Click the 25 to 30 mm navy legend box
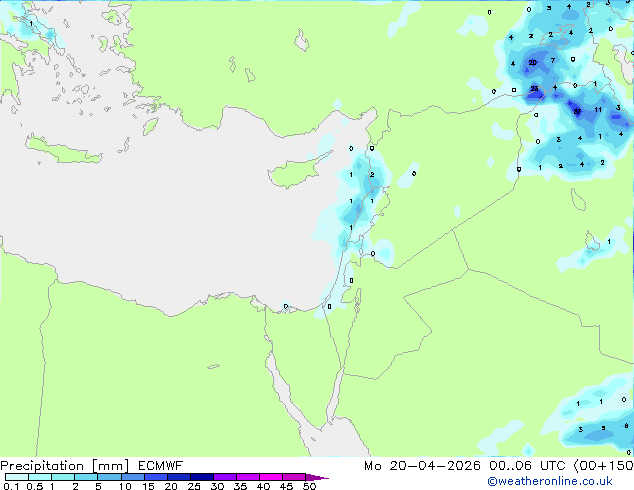 202,477
